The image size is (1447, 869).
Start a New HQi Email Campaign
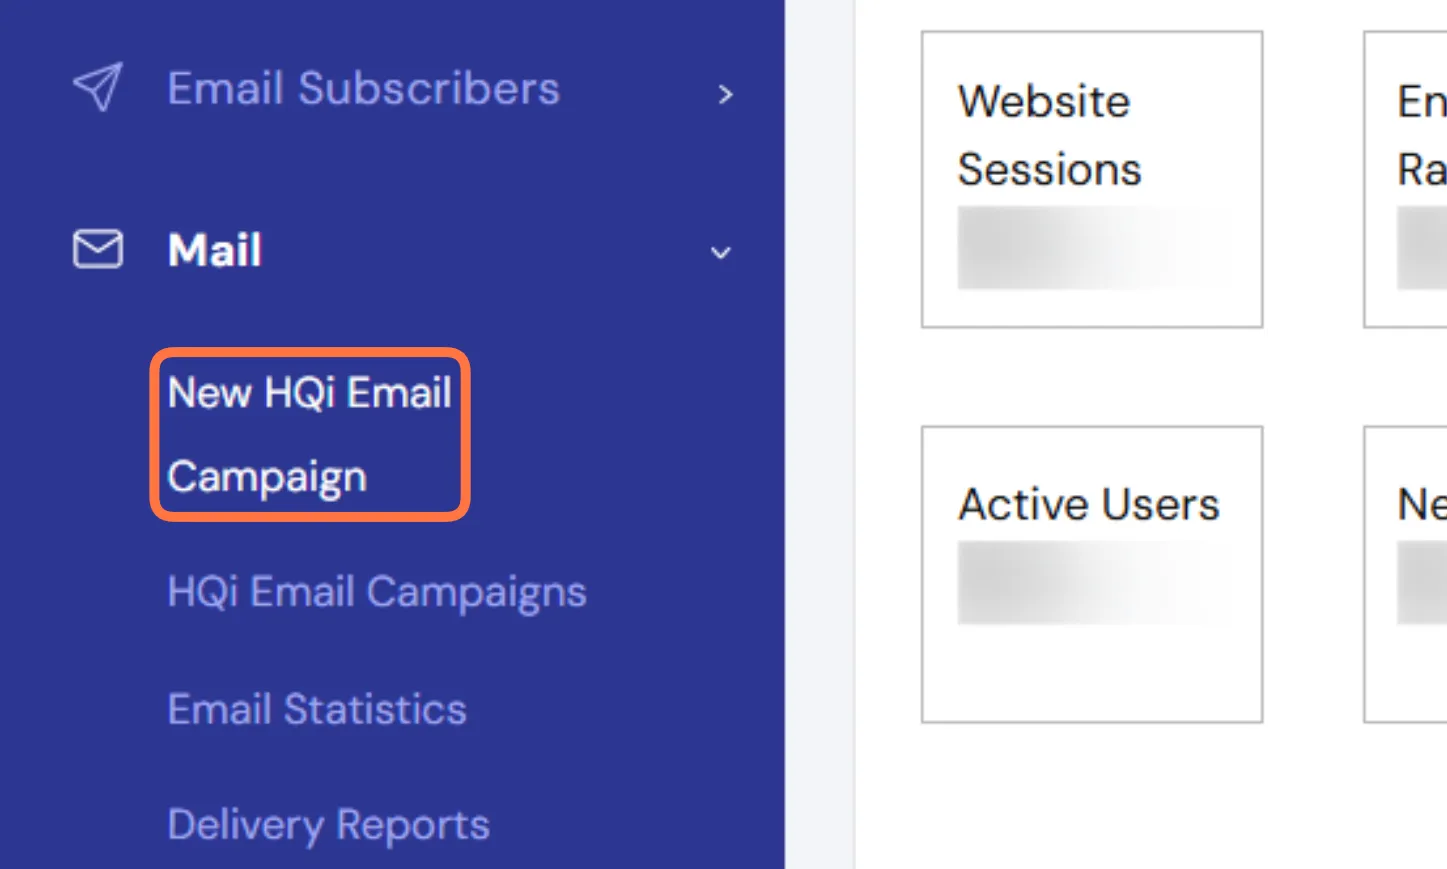[x=309, y=434]
